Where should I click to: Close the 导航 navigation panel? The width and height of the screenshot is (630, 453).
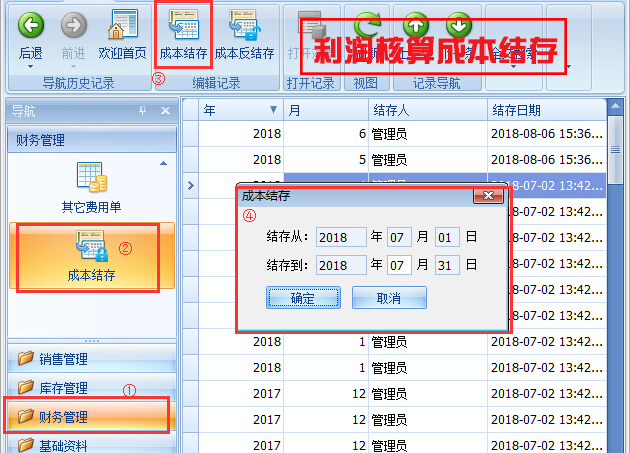(165, 110)
